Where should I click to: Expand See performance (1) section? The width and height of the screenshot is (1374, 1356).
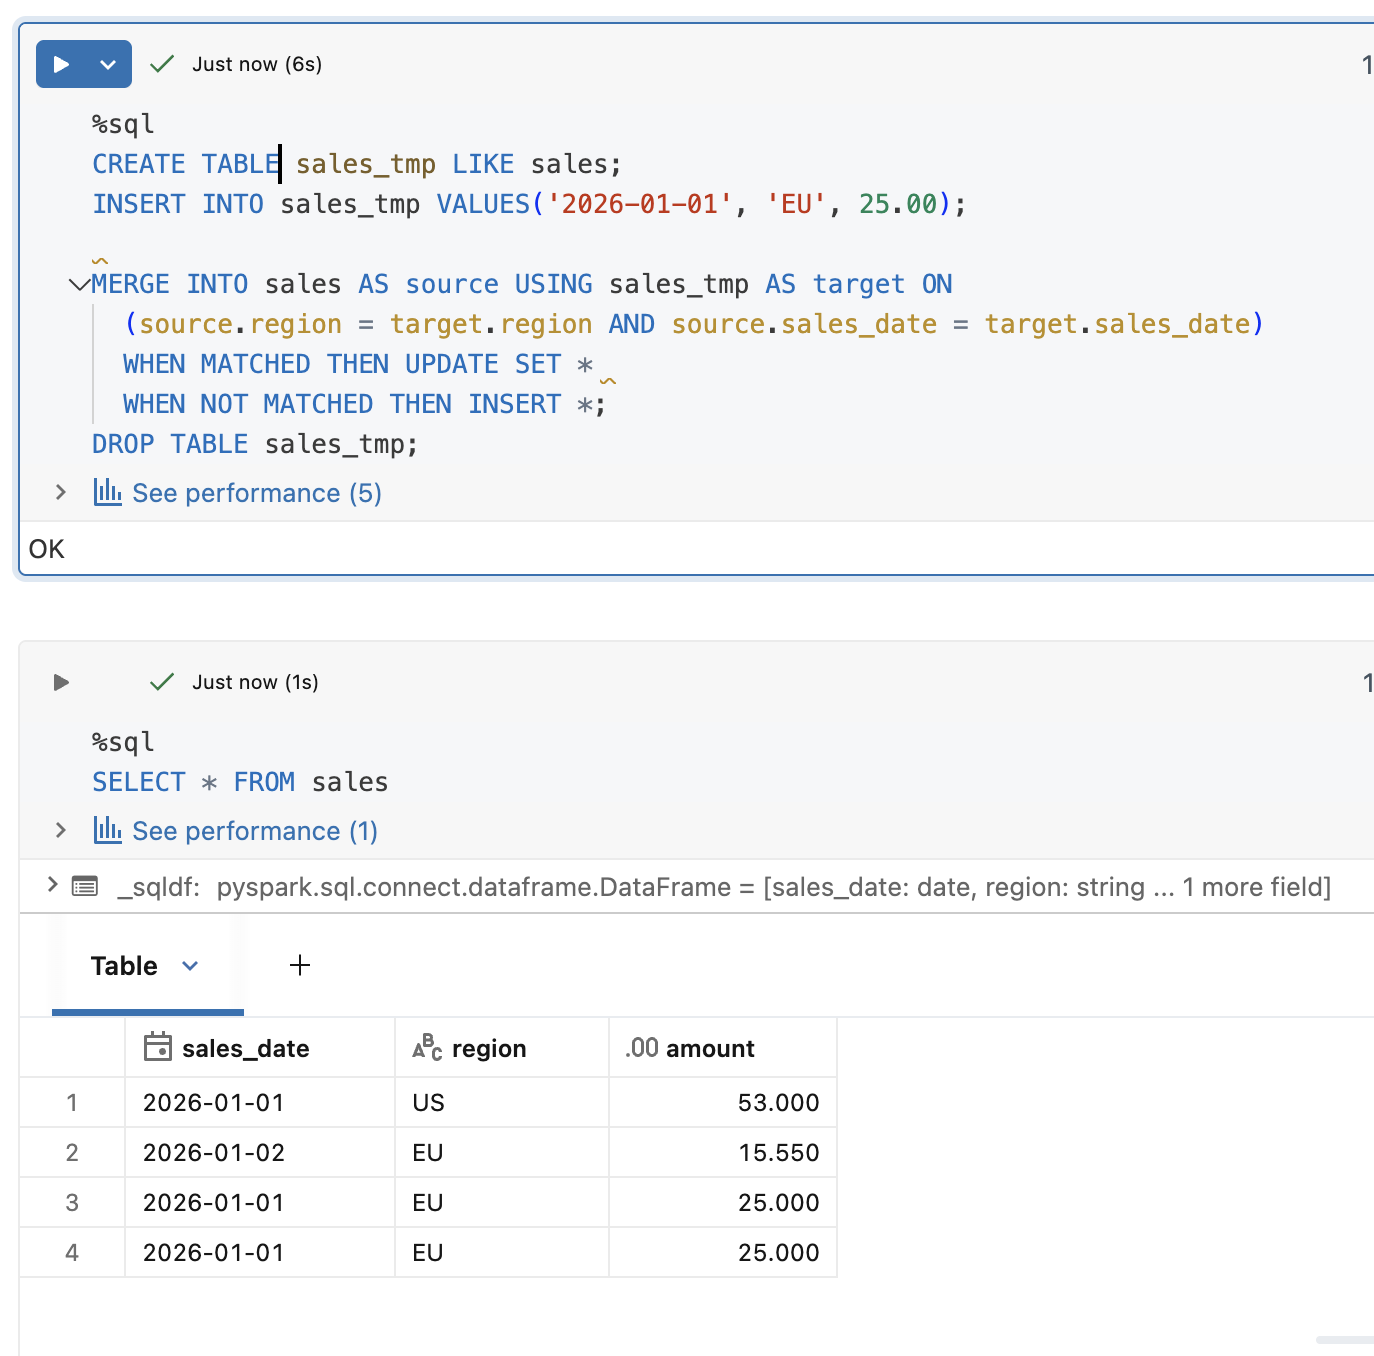point(61,830)
